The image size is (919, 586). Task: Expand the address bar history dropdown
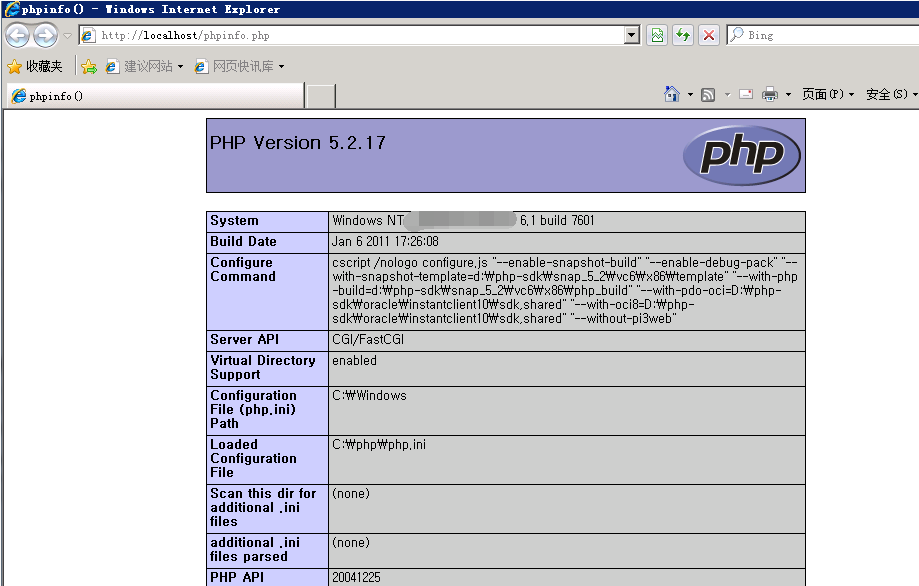tap(631, 35)
